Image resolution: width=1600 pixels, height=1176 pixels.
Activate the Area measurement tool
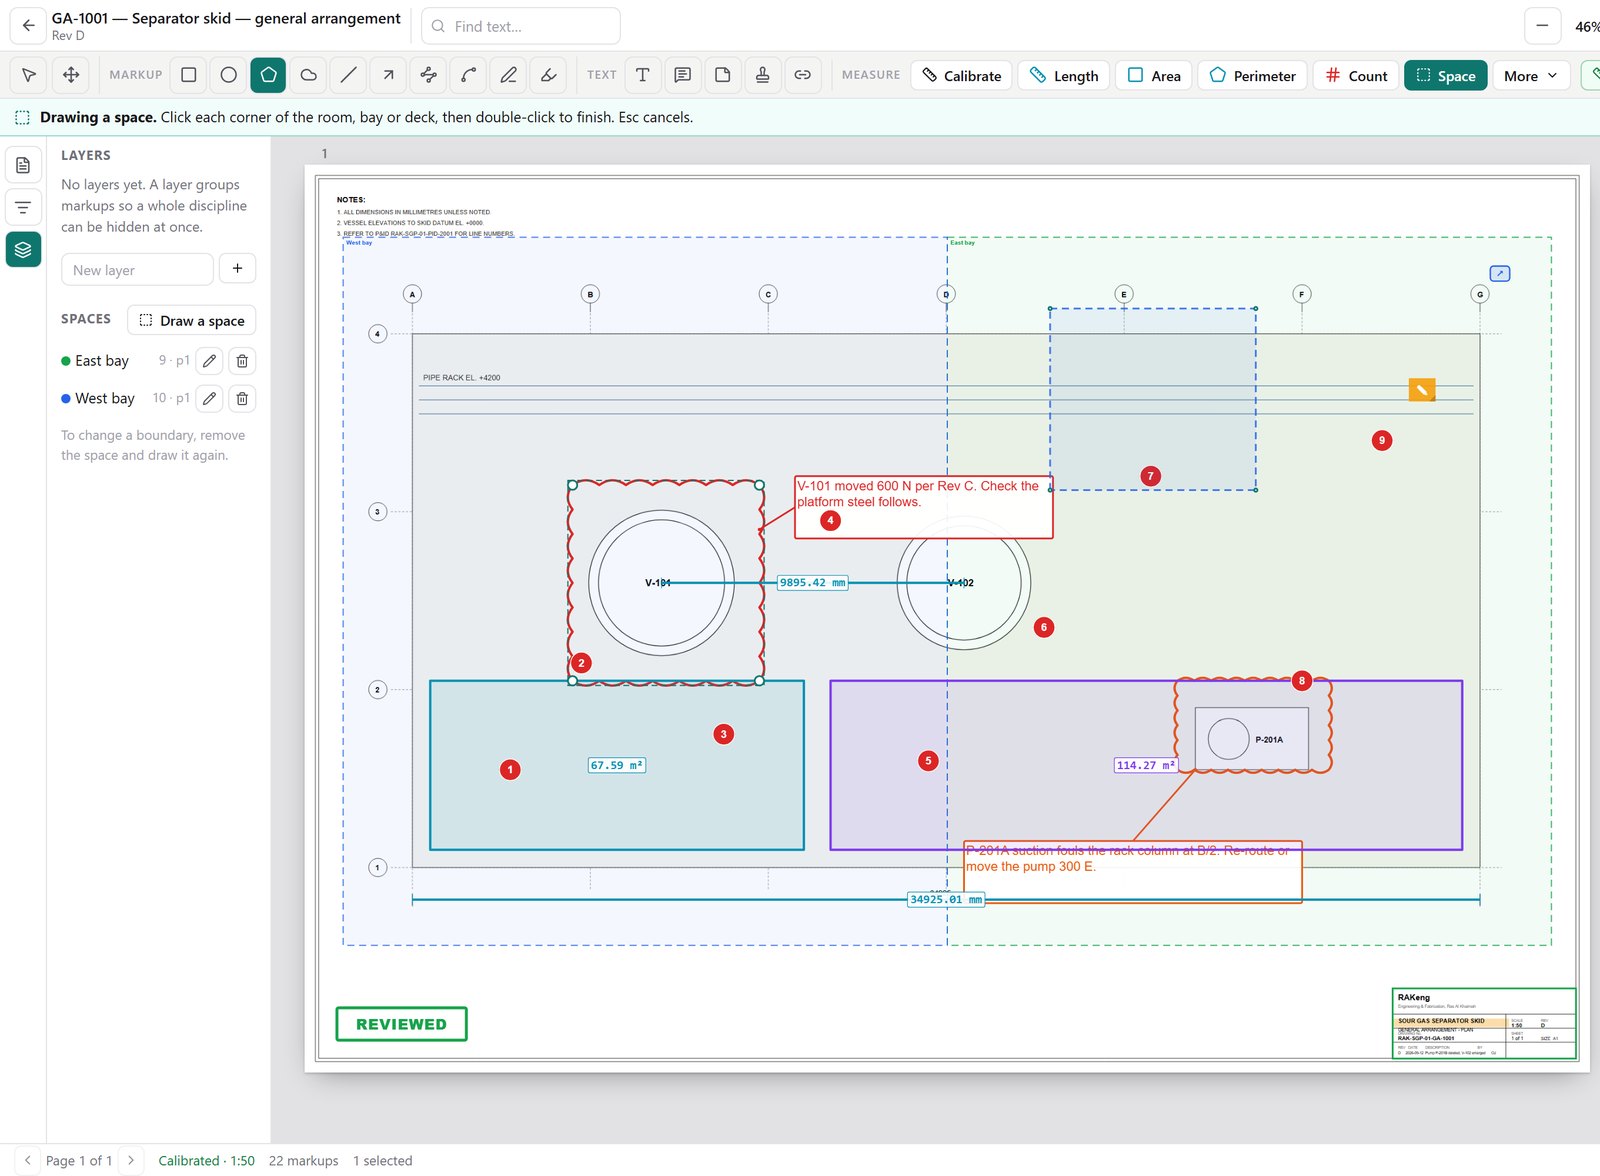(x=1154, y=76)
